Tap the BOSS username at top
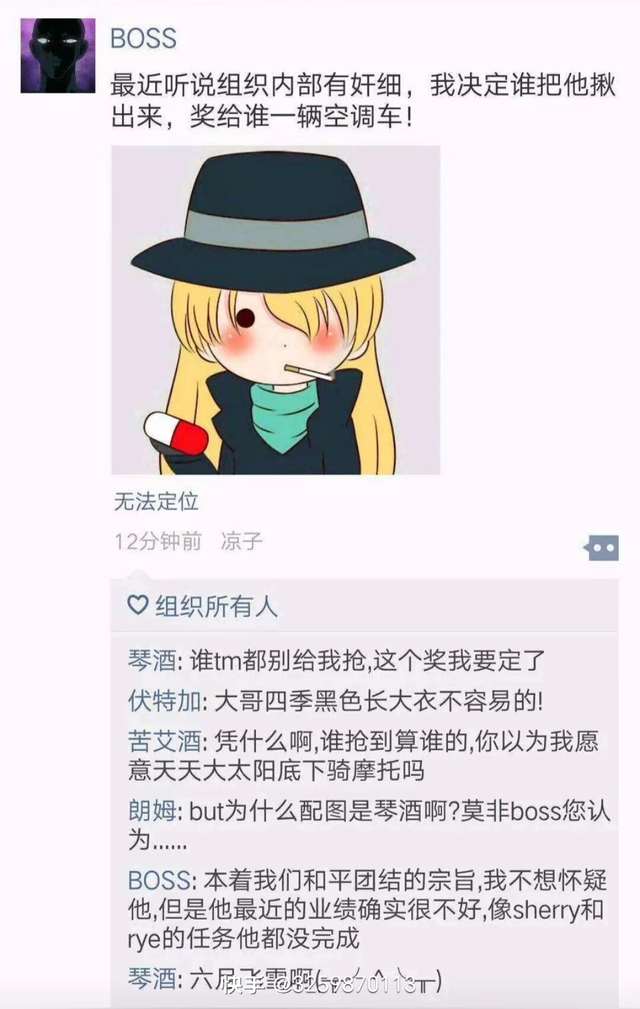The height and width of the screenshot is (1009, 640). 143,39
